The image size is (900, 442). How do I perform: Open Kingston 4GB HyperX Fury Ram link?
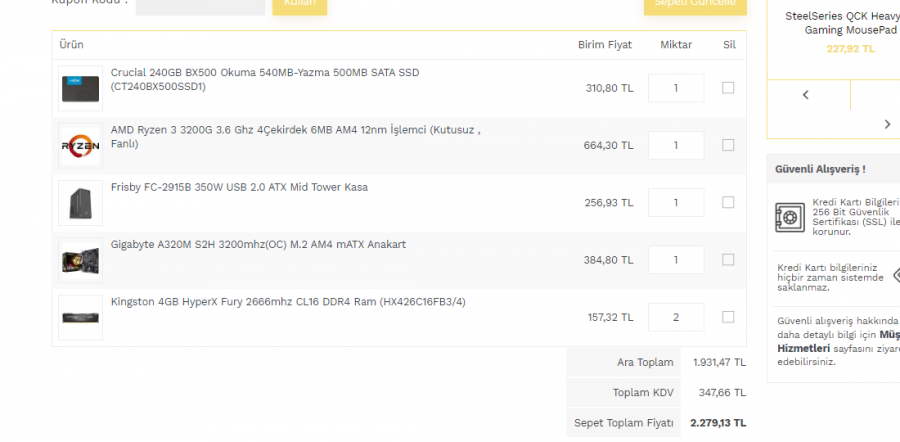click(x=288, y=302)
